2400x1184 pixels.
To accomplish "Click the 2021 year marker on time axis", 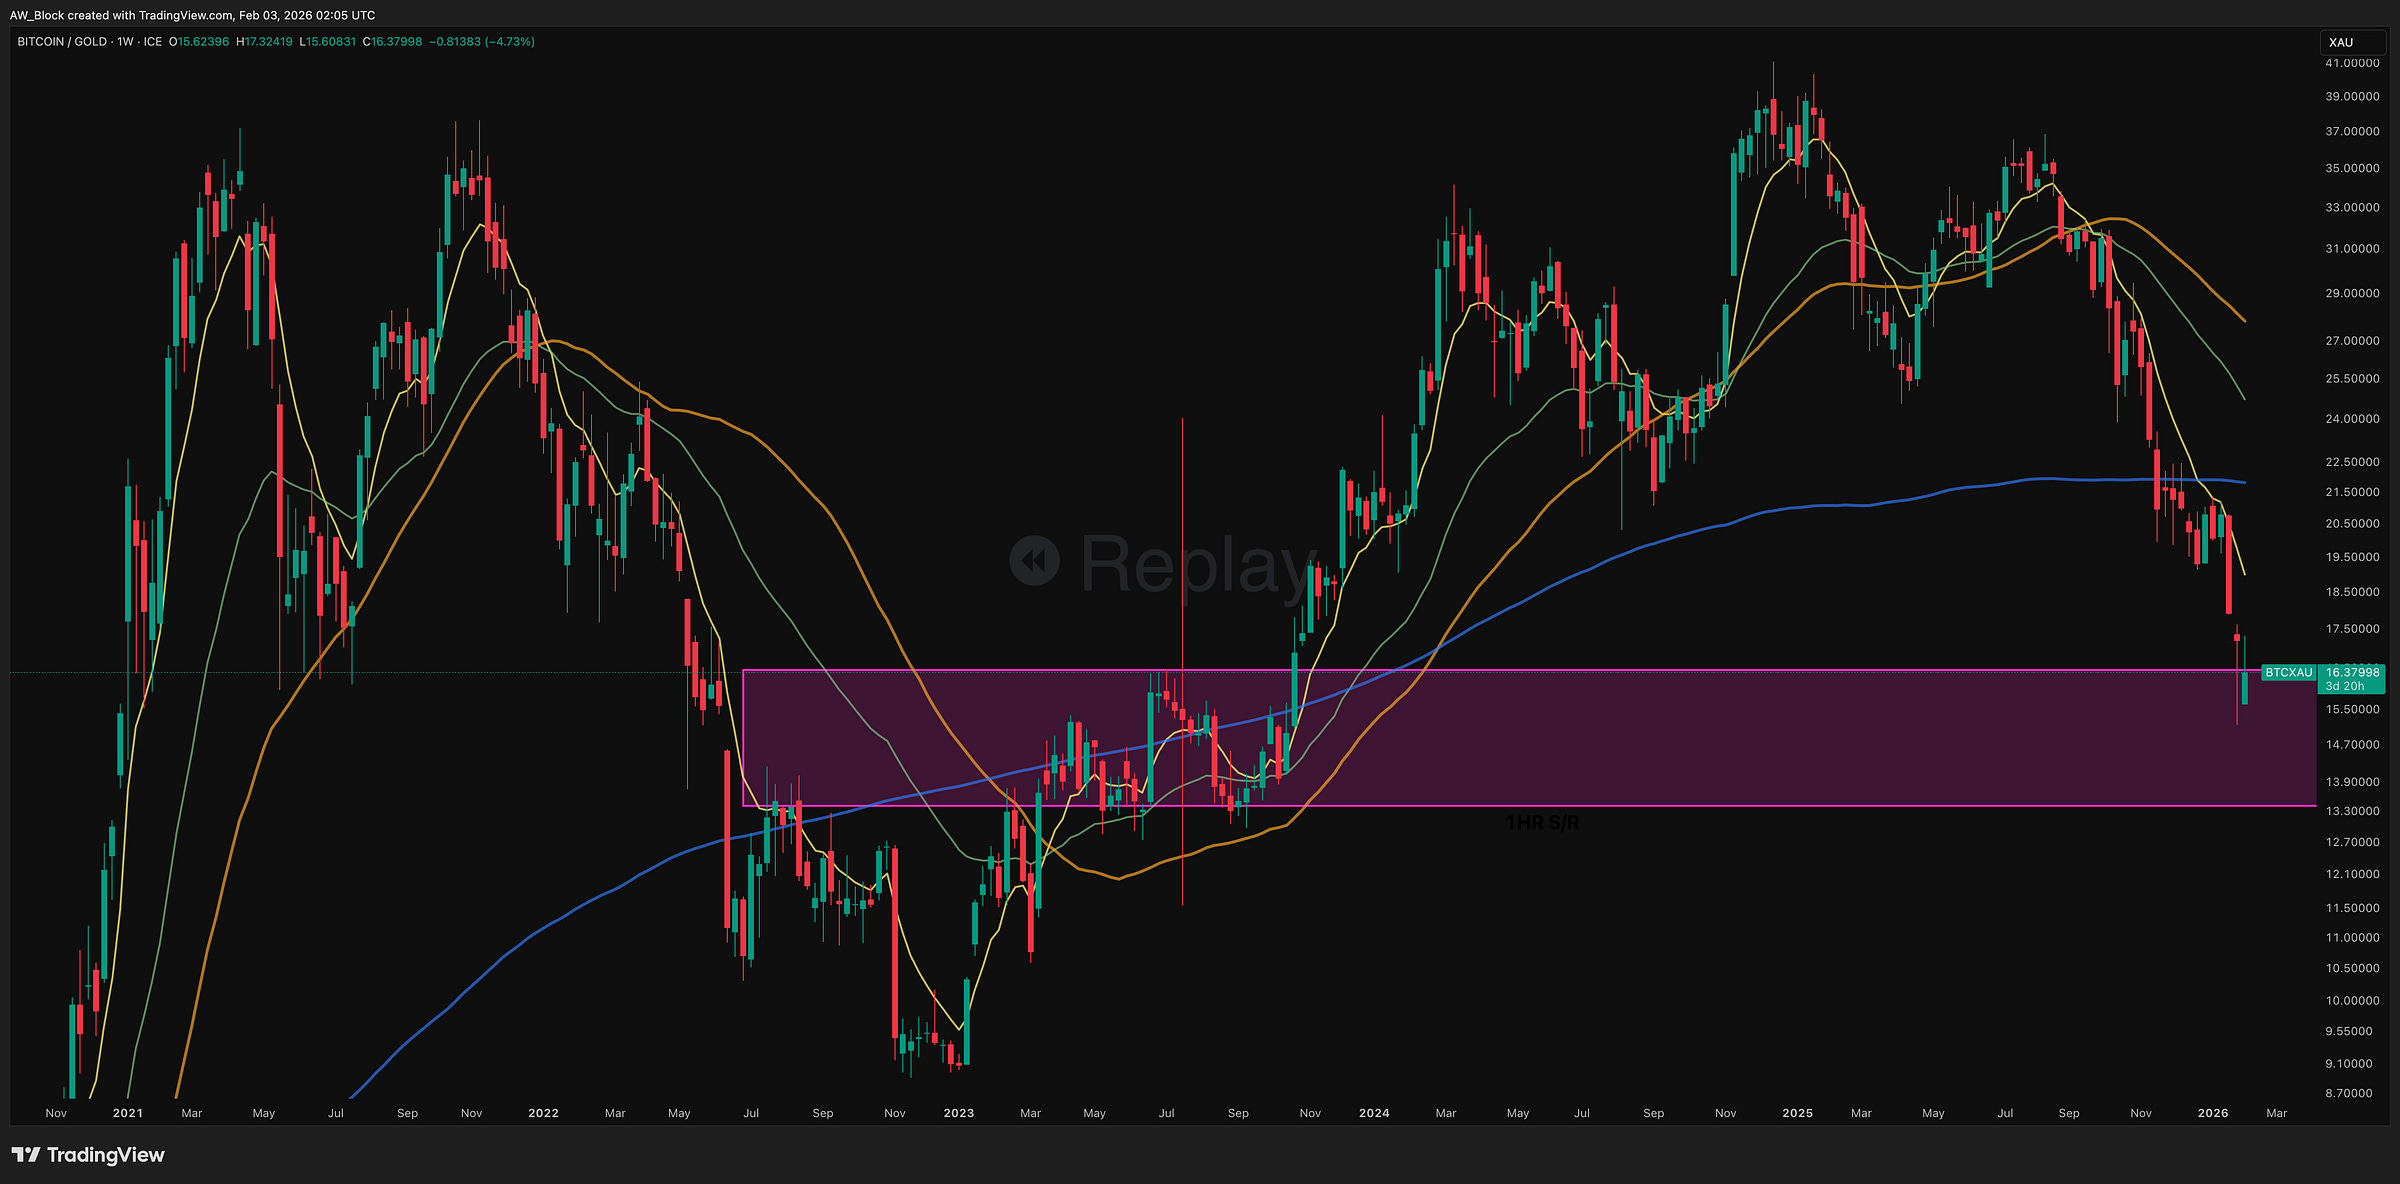I will click(128, 1113).
